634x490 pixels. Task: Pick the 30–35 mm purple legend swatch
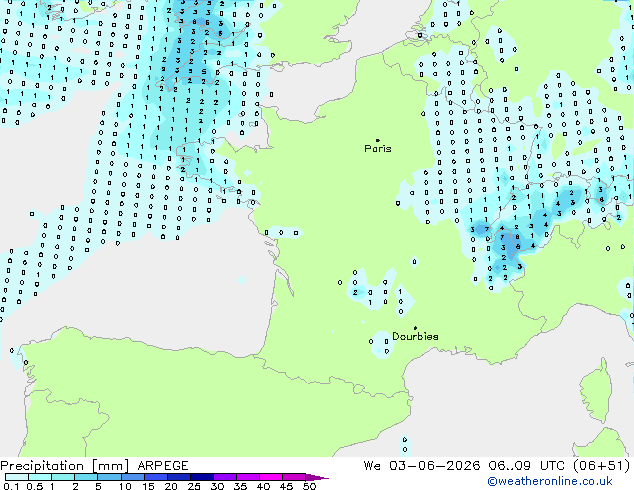(x=224, y=477)
